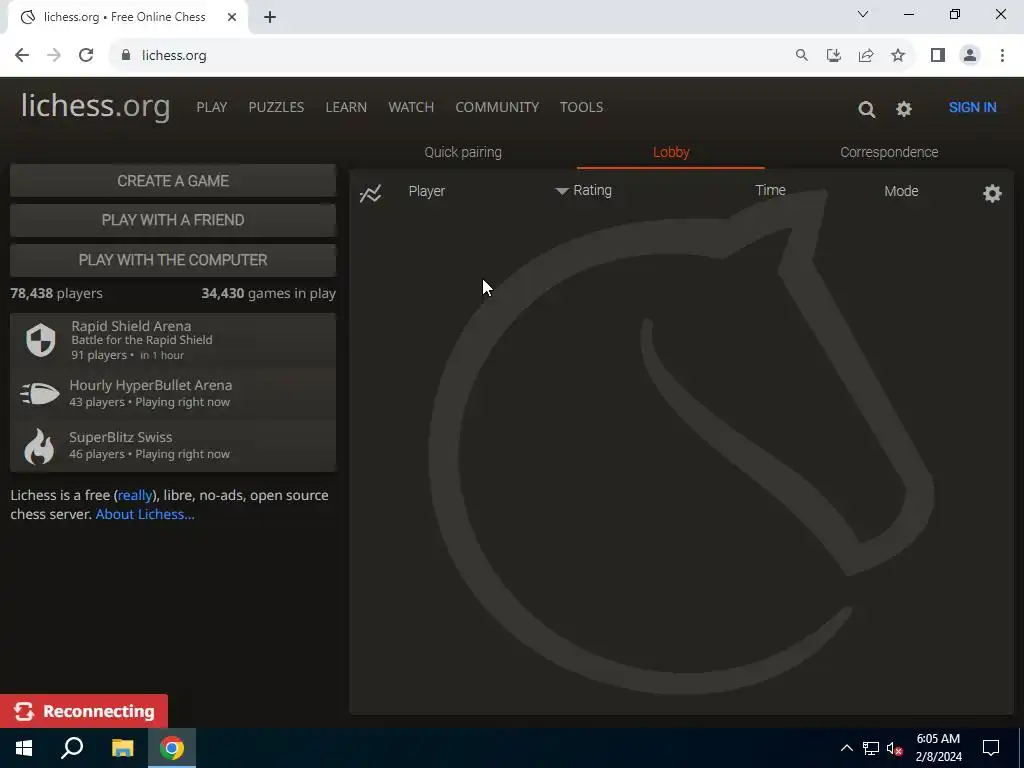Open the Windows Start menu
This screenshot has width=1024, height=768.
pyautogui.click(x=24, y=748)
